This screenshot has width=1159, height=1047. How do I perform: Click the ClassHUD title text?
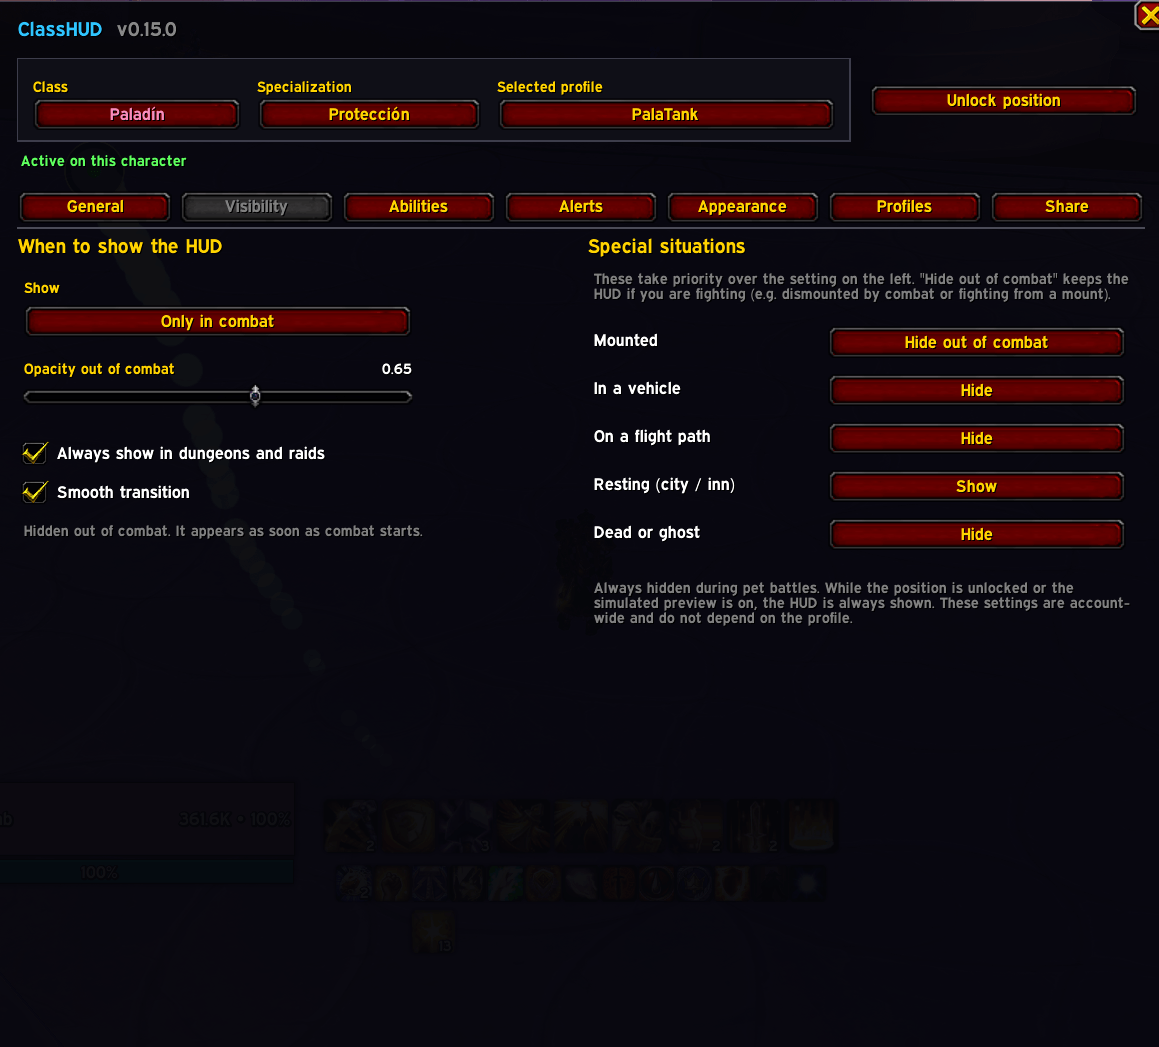click(60, 30)
